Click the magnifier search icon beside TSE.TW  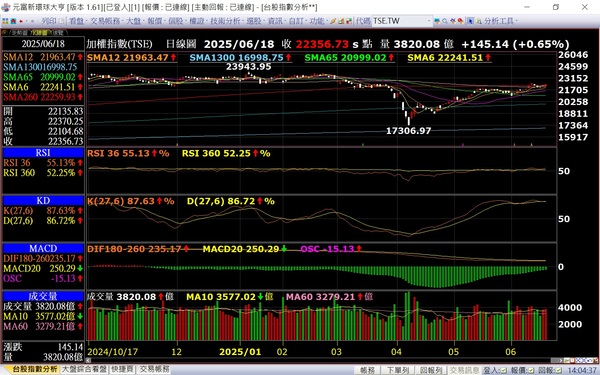[x=445, y=21]
